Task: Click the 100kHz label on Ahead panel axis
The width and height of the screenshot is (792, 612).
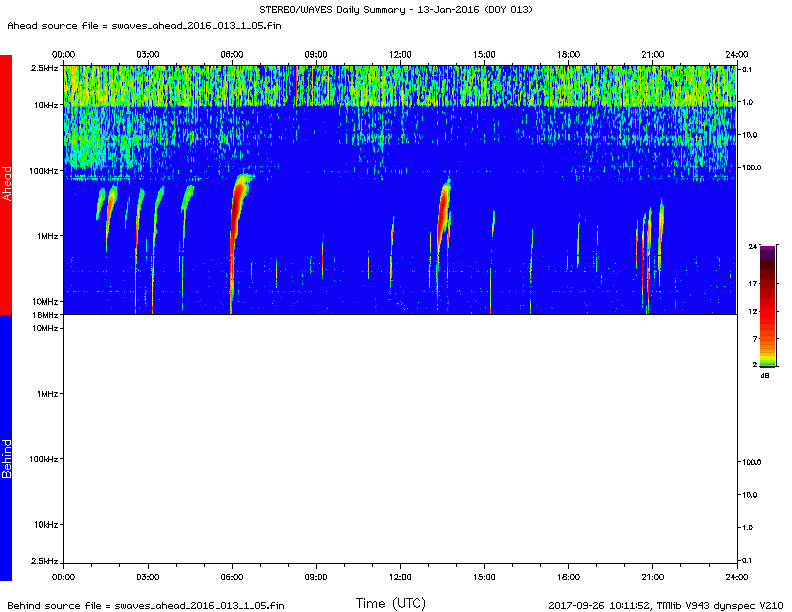Action: click(45, 171)
